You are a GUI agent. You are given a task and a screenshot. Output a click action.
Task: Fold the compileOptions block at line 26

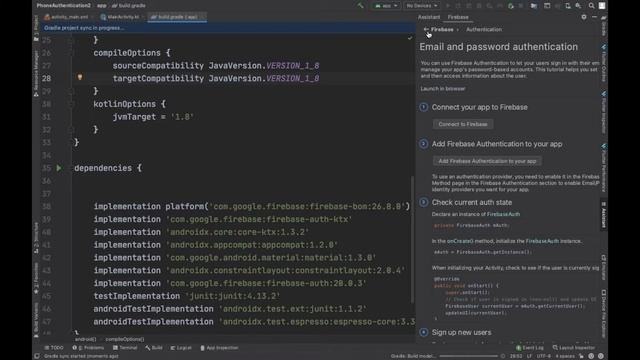[71, 53]
